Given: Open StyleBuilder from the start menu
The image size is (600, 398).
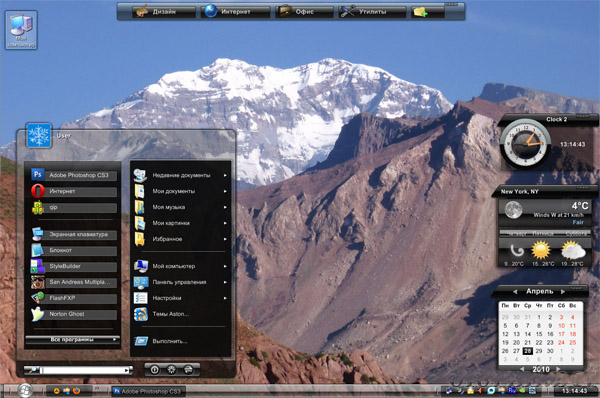Looking at the screenshot, I should point(74,266).
